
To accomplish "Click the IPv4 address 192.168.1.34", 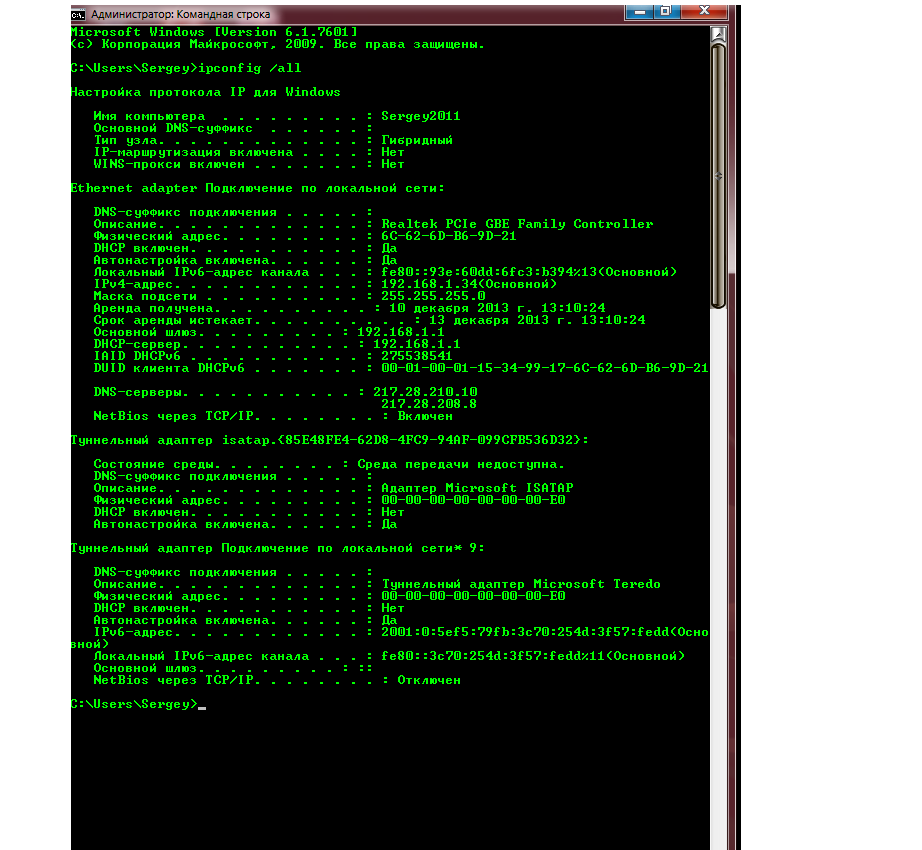I will coord(429,285).
